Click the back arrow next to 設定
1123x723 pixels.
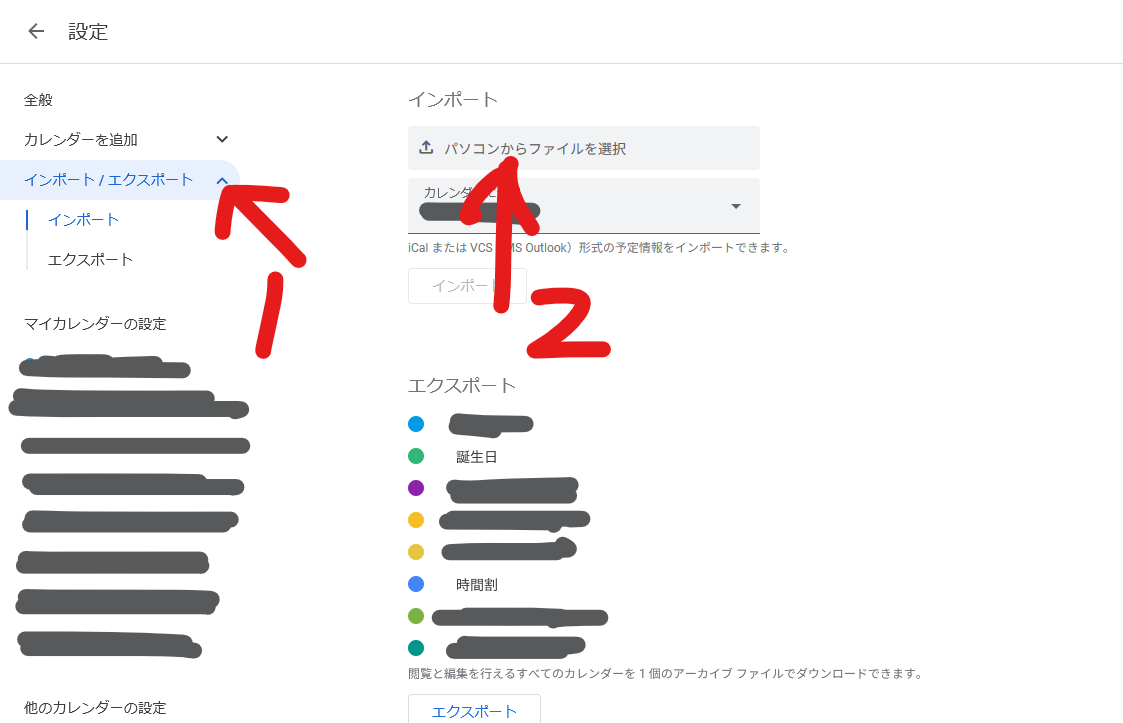(x=36, y=31)
